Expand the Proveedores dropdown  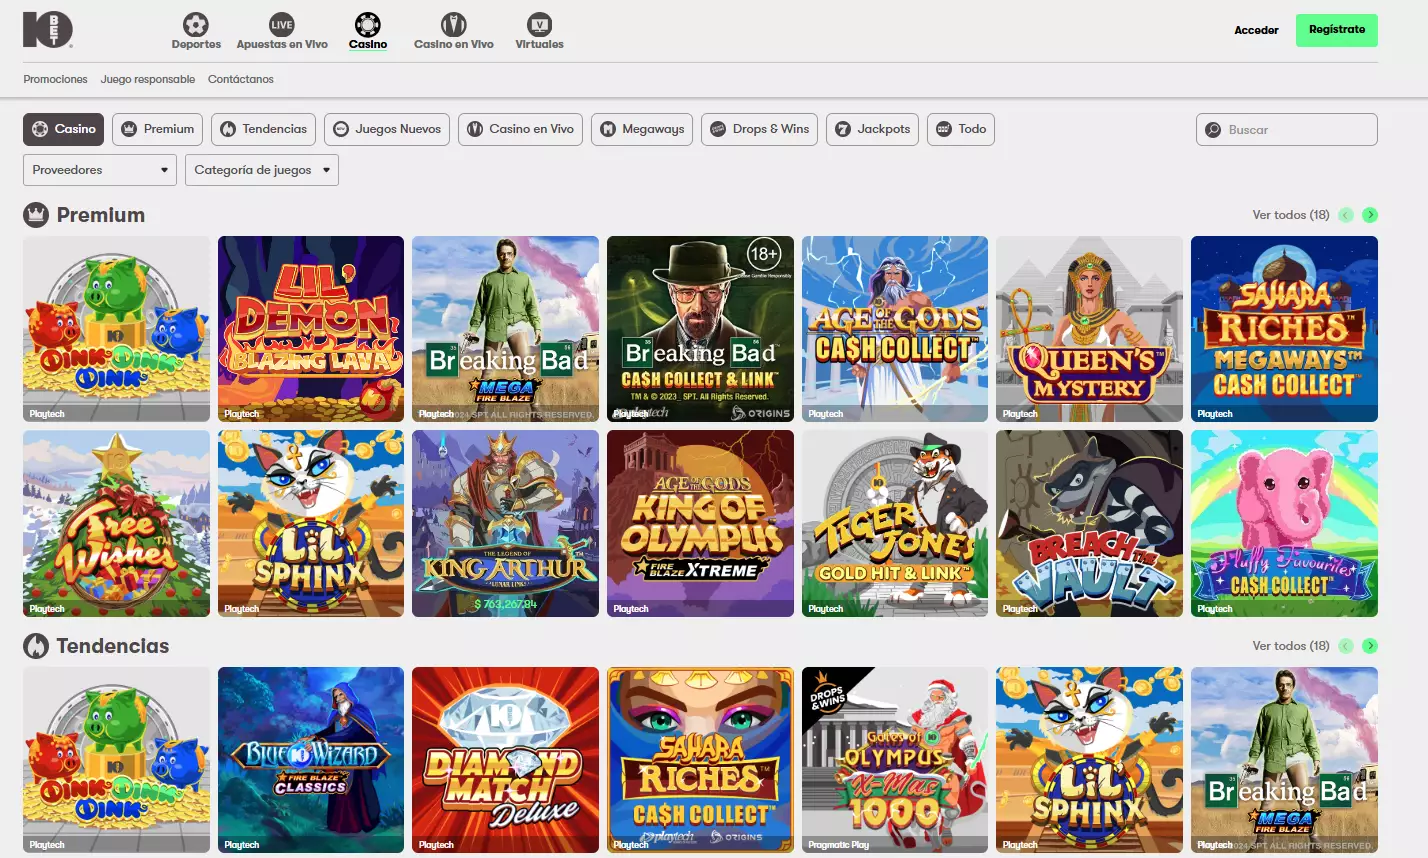click(100, 170)
